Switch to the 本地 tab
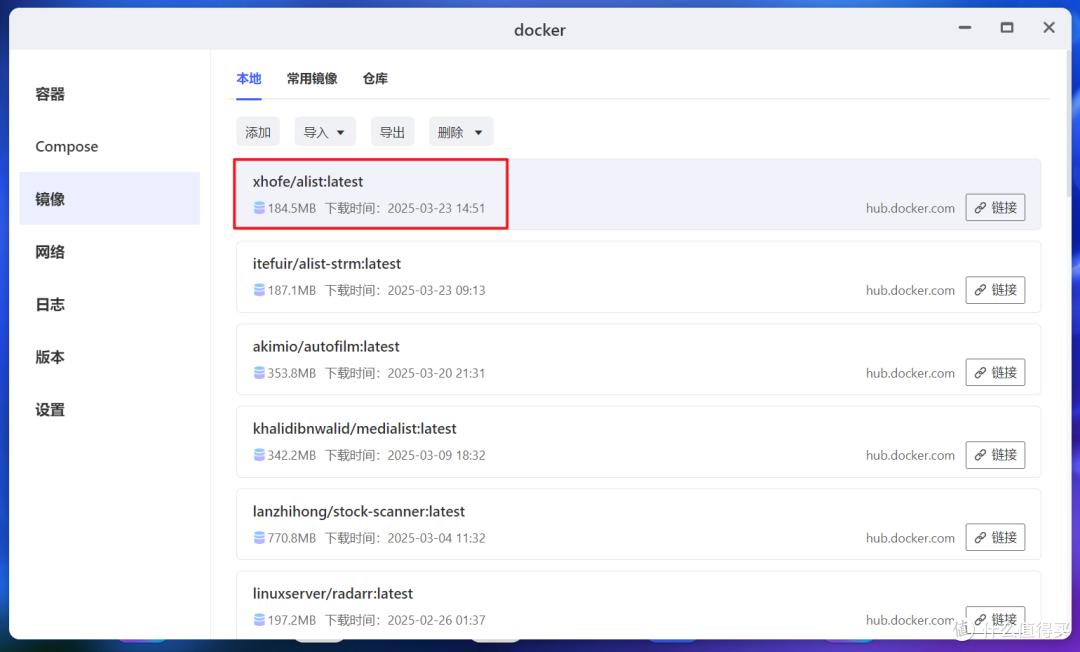Viewport: 1080px width, 652px height. point(249,78)
